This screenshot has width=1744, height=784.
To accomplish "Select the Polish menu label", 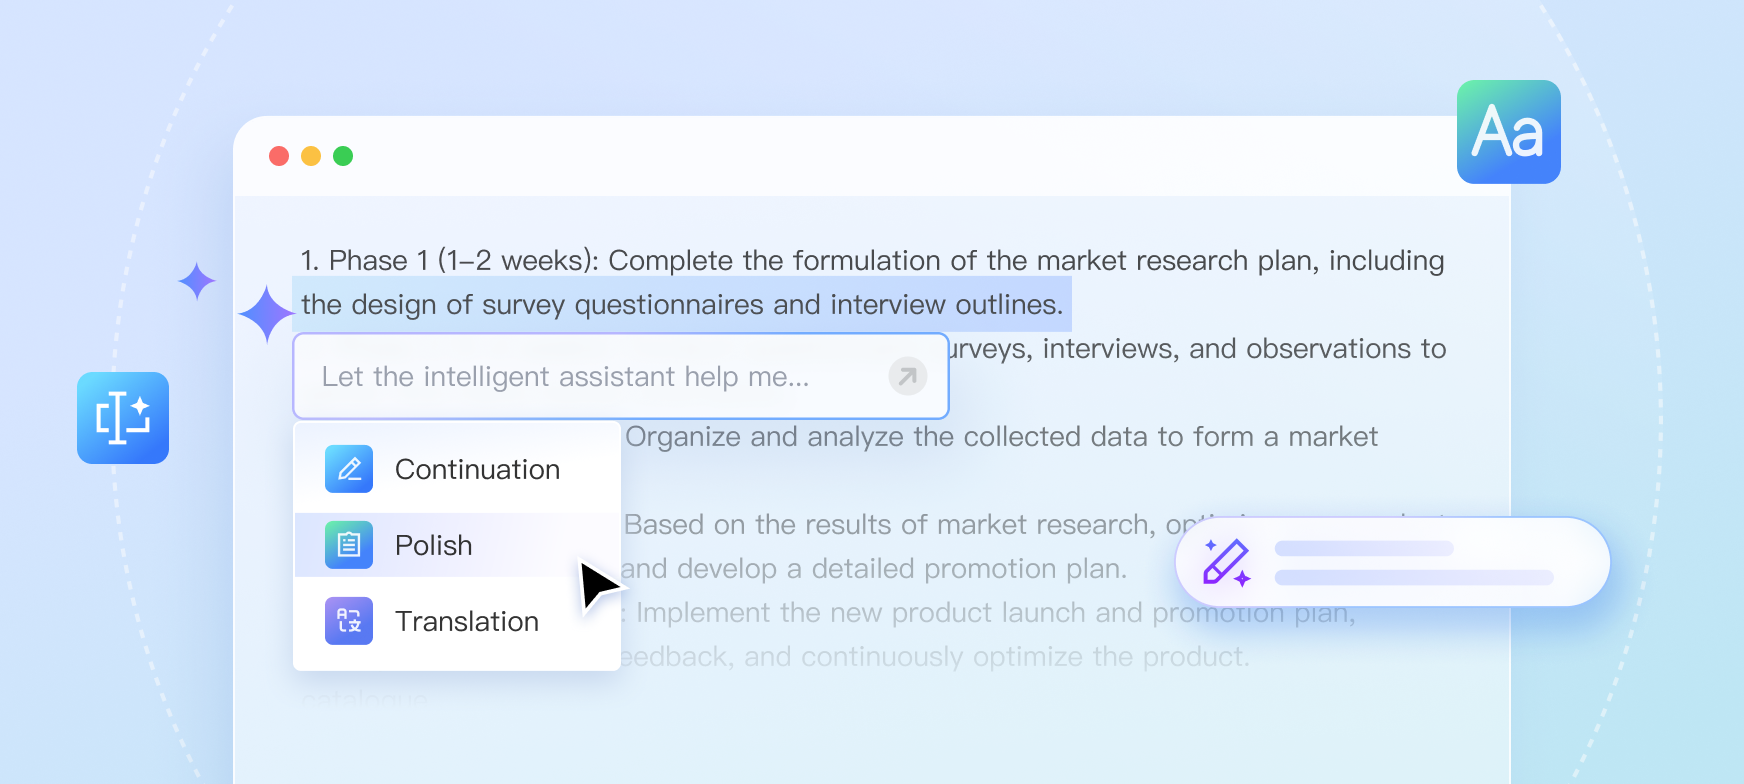I will 433,545.
